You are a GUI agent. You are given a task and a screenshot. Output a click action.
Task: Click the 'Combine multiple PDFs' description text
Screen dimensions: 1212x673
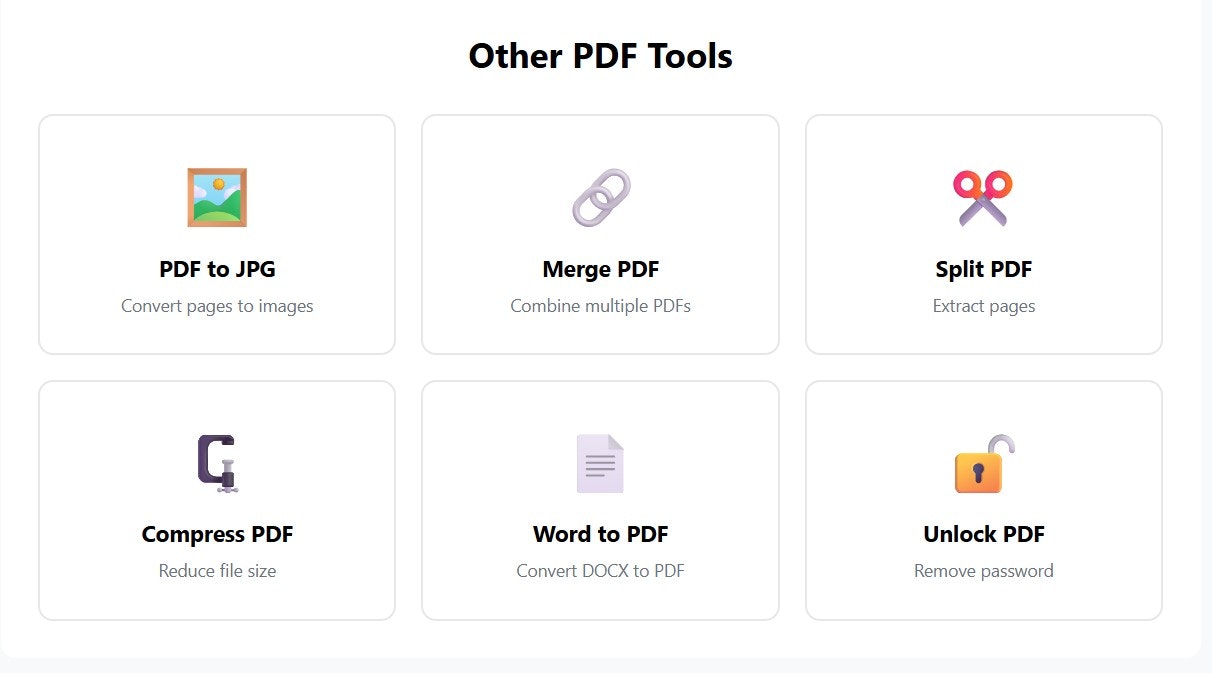click(599, 306)
